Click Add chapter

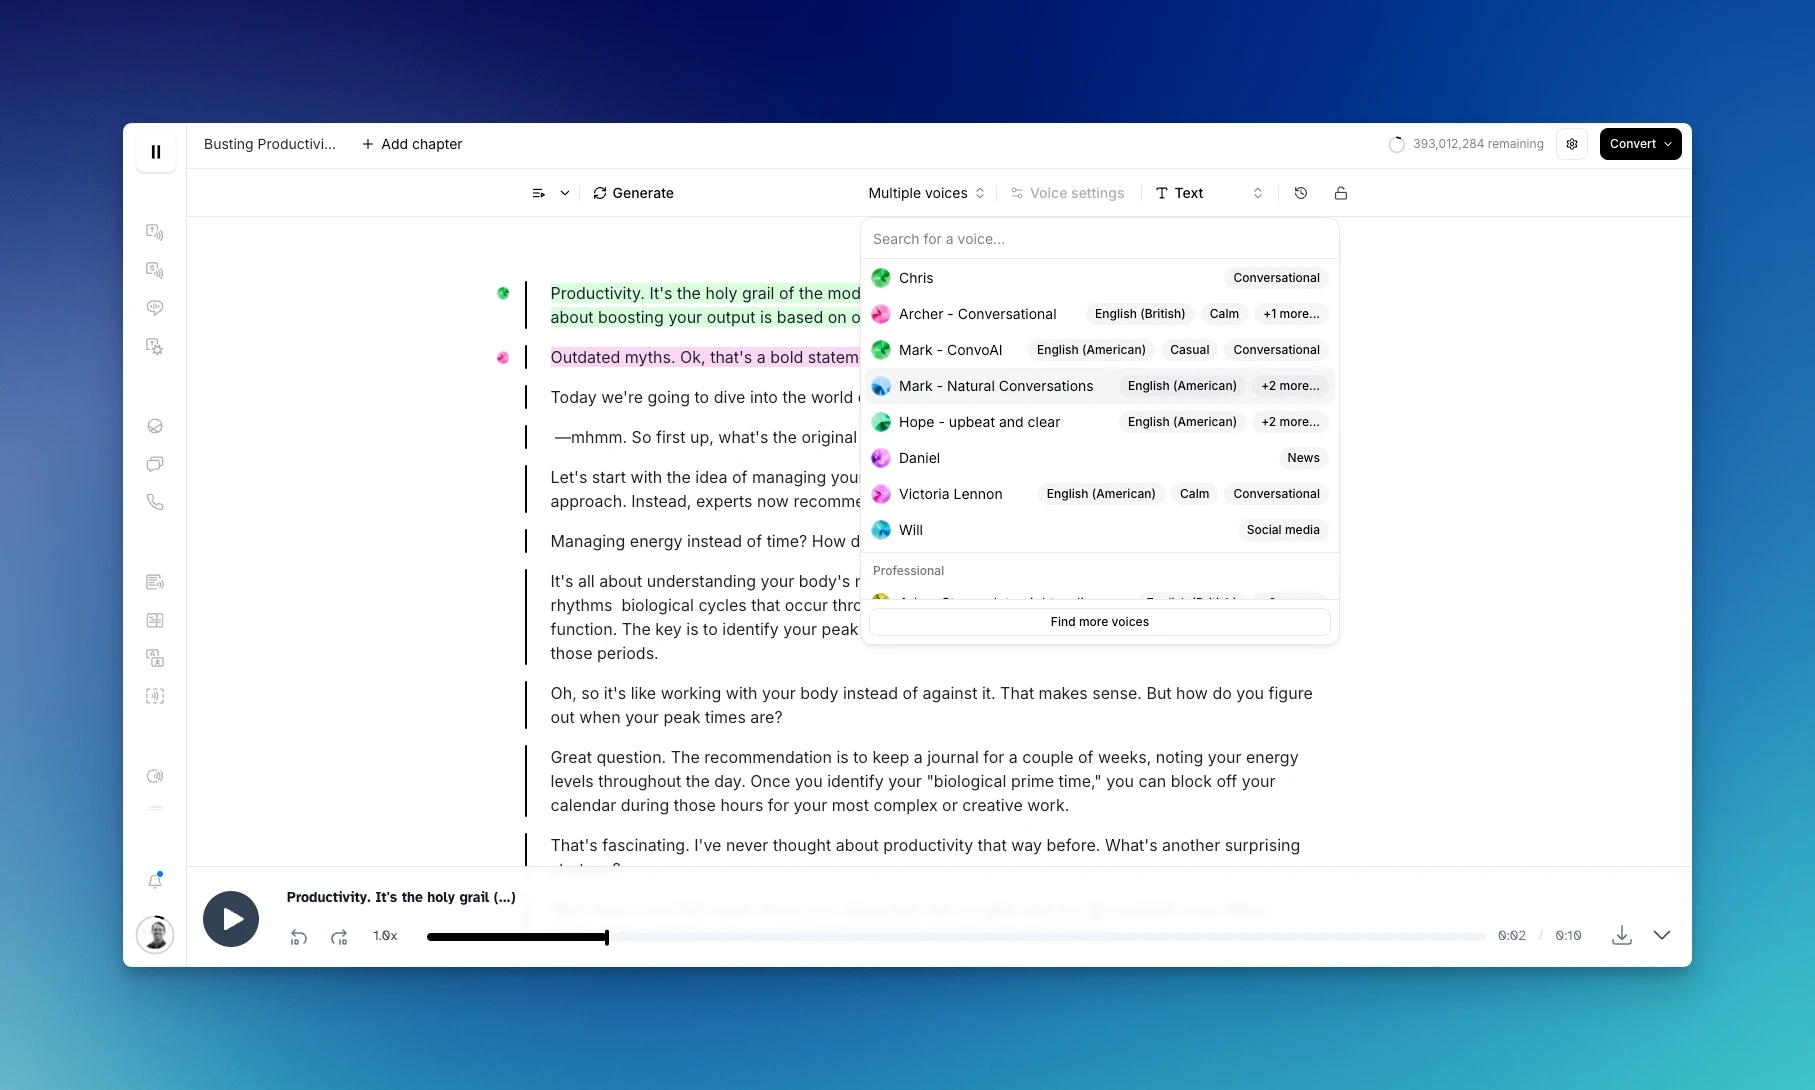point(411,144)
